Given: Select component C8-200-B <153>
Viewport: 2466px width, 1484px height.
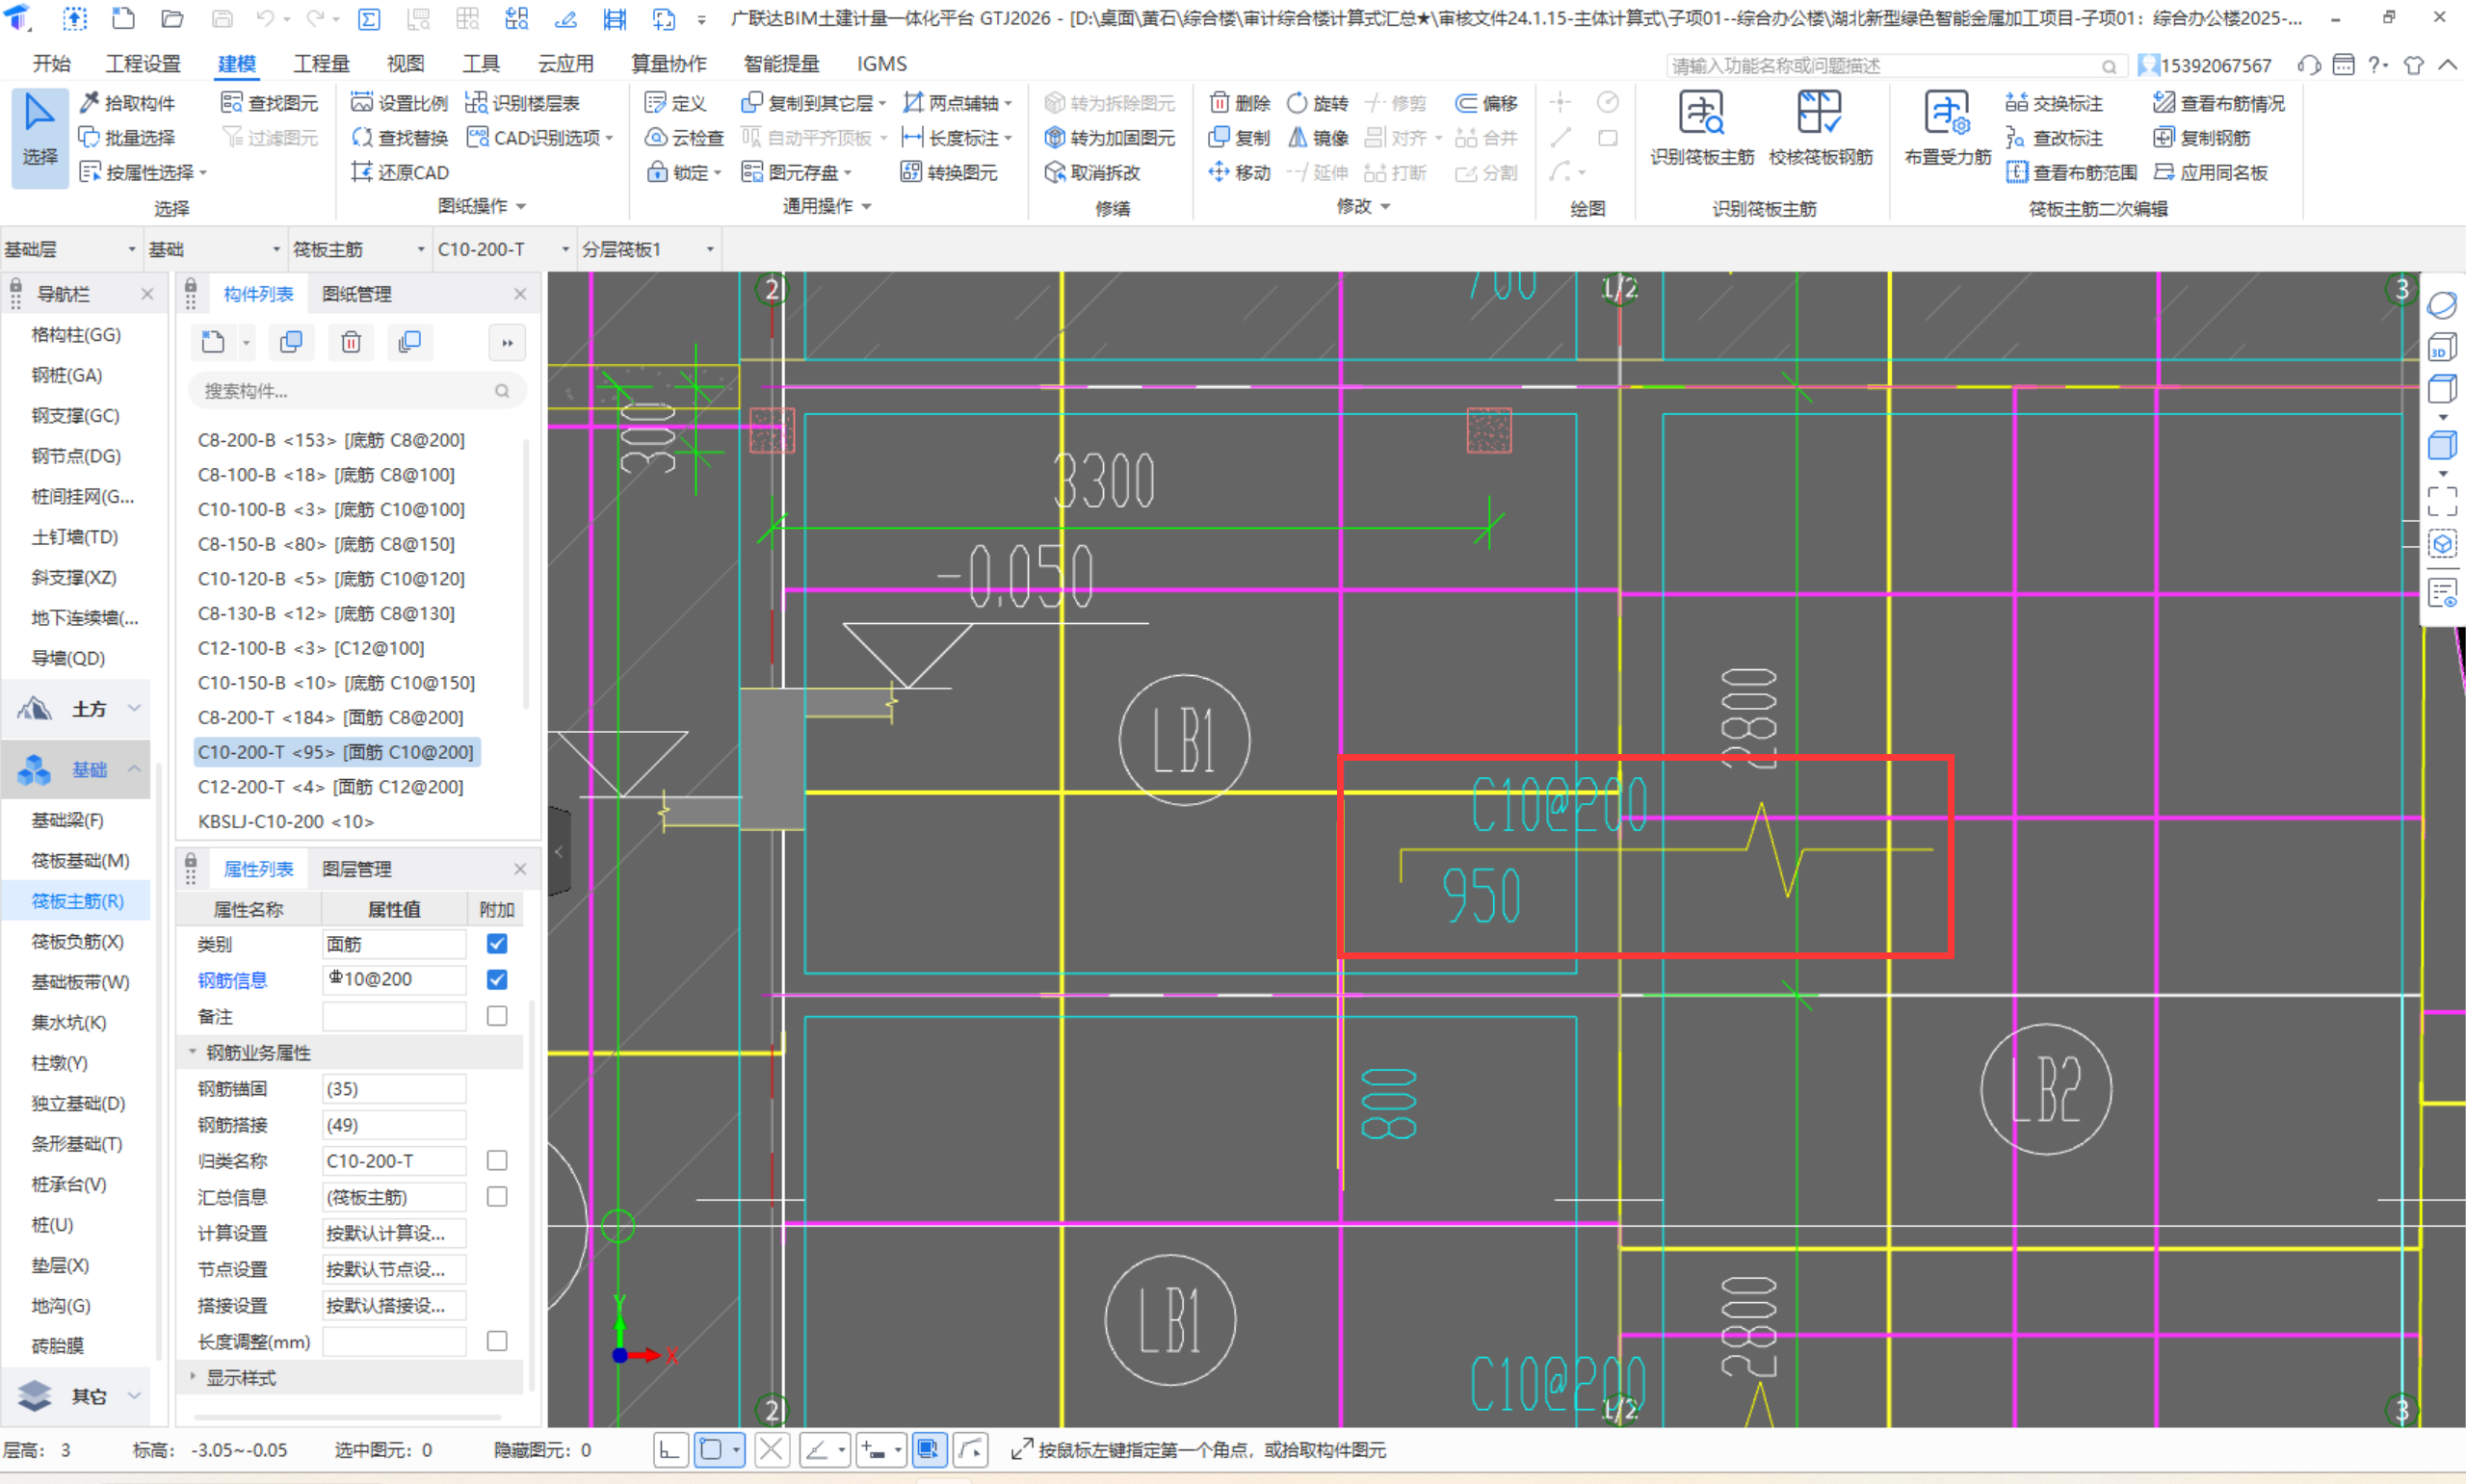Looking at the screenshot, I should [x=331, y=440].
